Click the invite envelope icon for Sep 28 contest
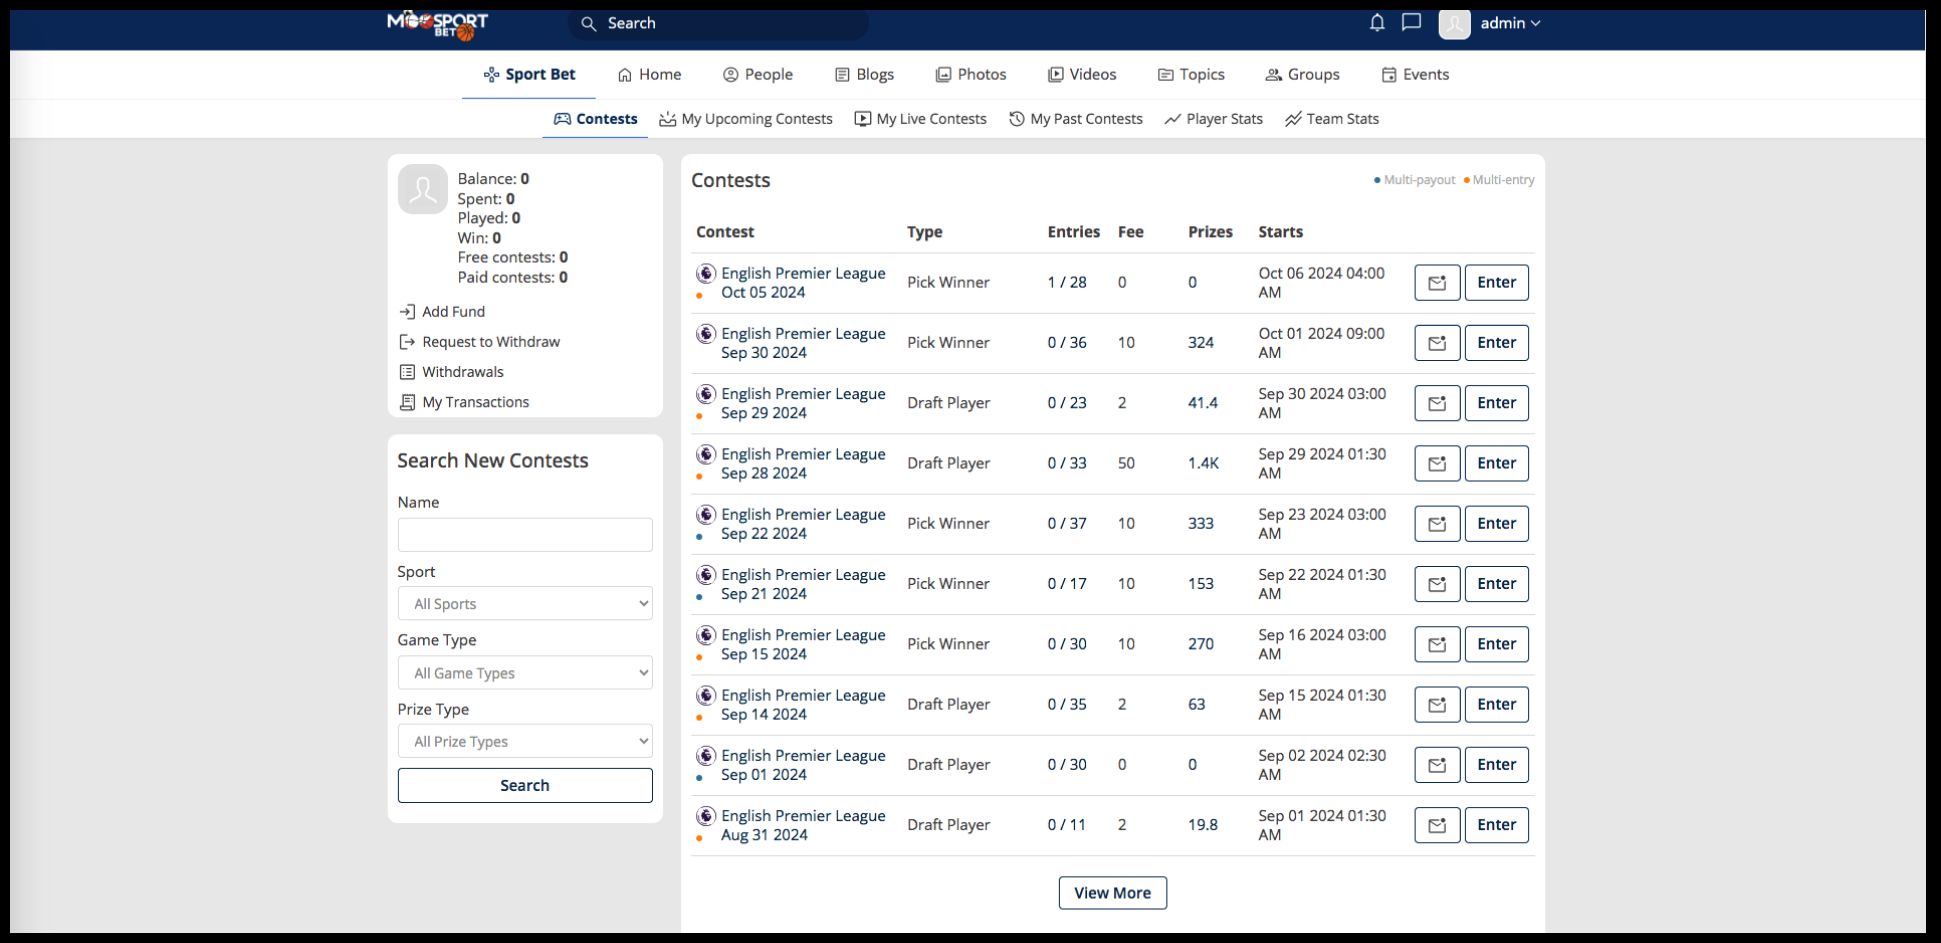Image resolution: width=1941 pixels, height=943 pixels. tap(1437, 463)
